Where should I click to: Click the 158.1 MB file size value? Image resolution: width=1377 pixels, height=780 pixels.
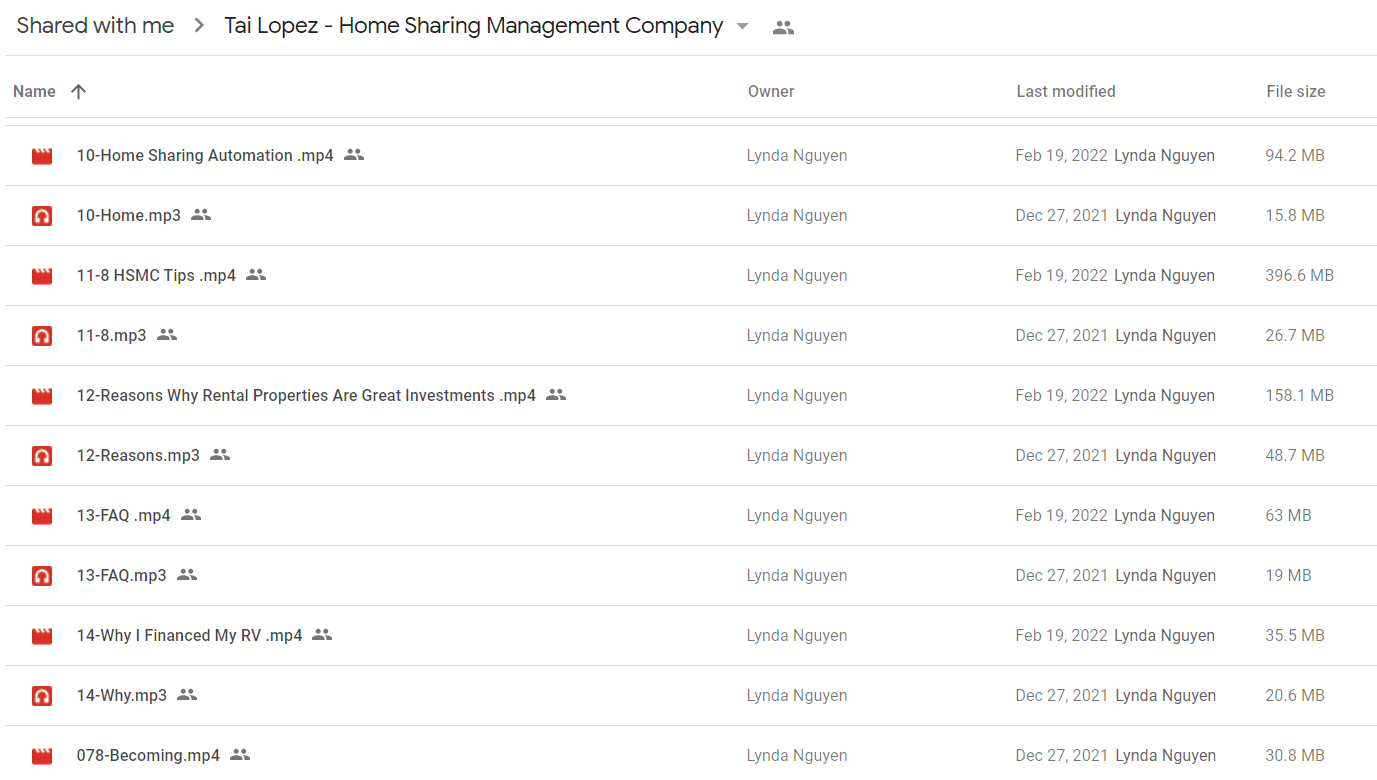tap(1300, 395)
